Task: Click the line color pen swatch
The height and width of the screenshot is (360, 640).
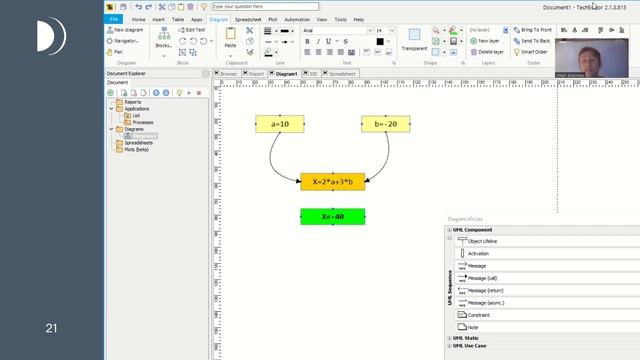Action: [268, 52]
